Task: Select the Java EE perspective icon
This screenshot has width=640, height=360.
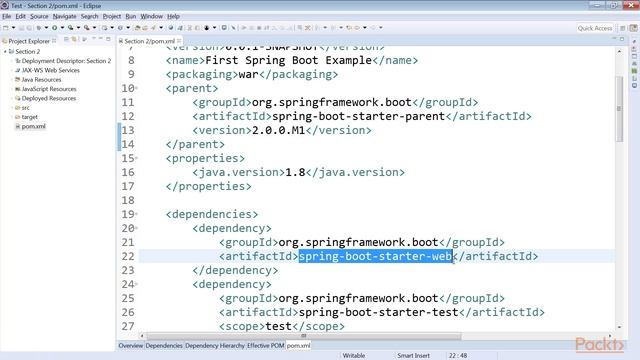Action: click(x=633, y=28)
